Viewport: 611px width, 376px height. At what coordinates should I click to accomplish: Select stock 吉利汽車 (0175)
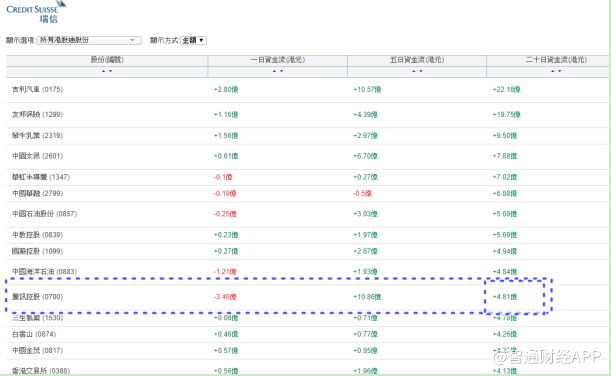point(37,89)
